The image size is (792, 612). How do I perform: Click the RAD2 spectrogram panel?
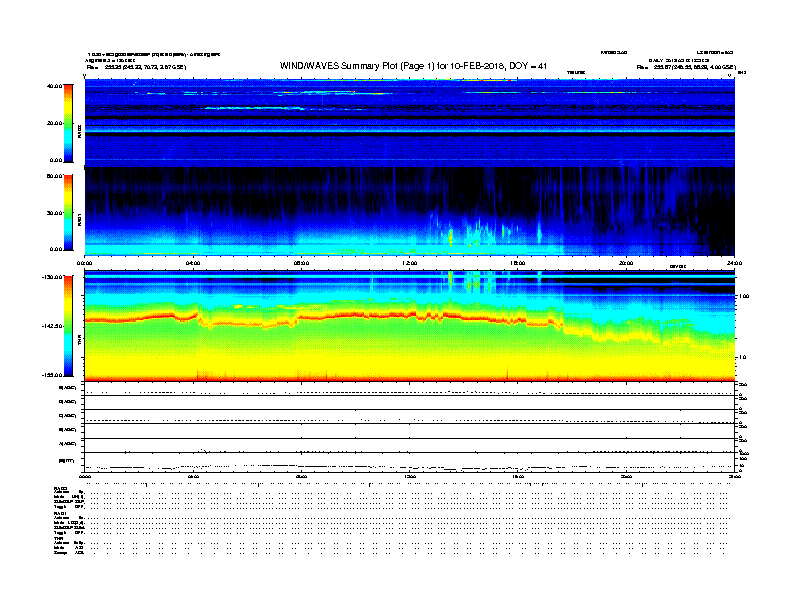410,123
